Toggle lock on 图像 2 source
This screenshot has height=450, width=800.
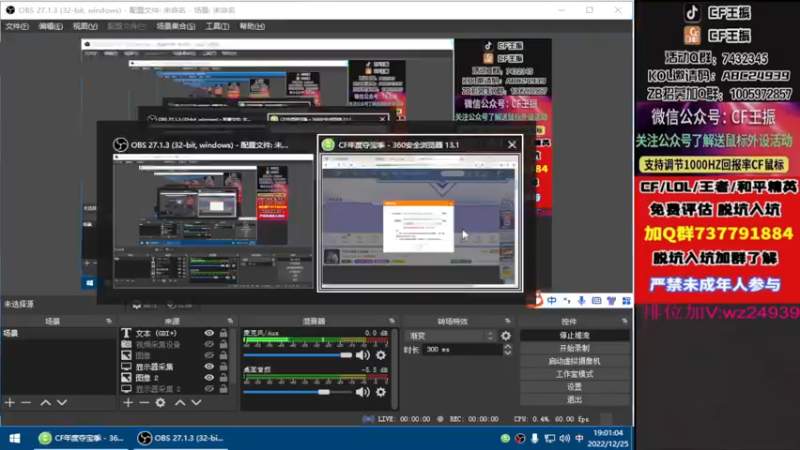(x=223, y=378)
